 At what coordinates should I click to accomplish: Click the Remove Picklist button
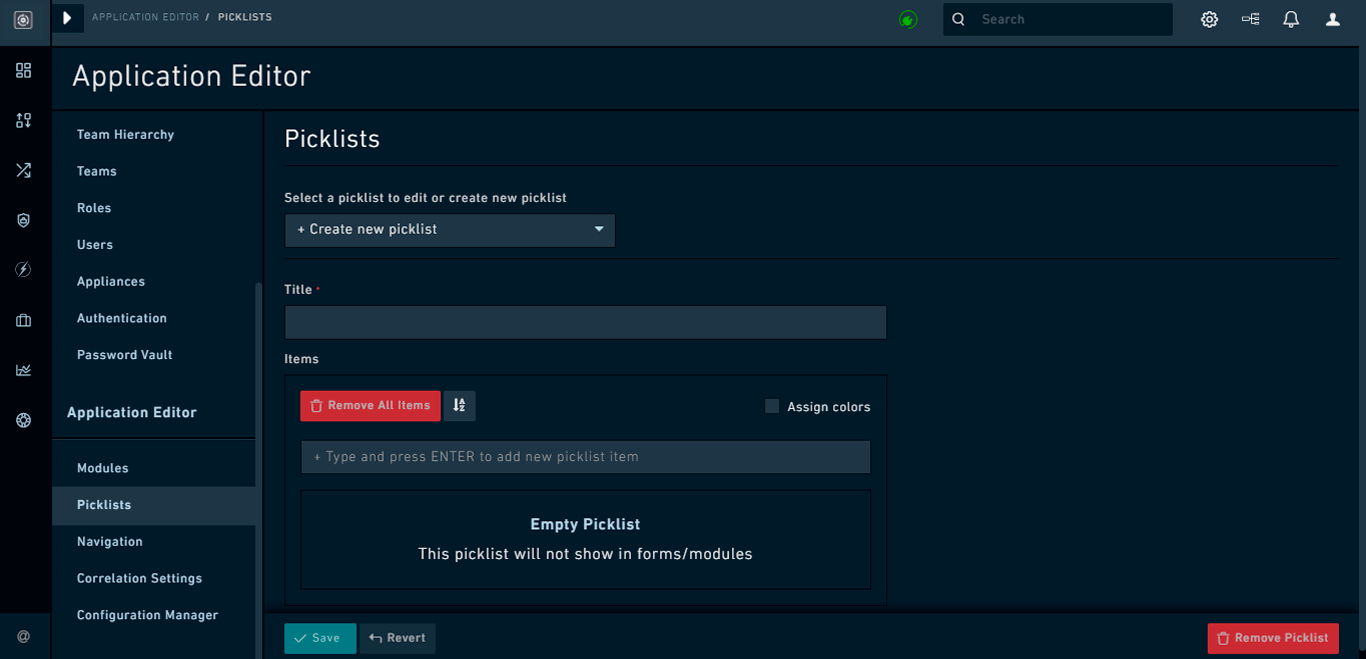1272,638
